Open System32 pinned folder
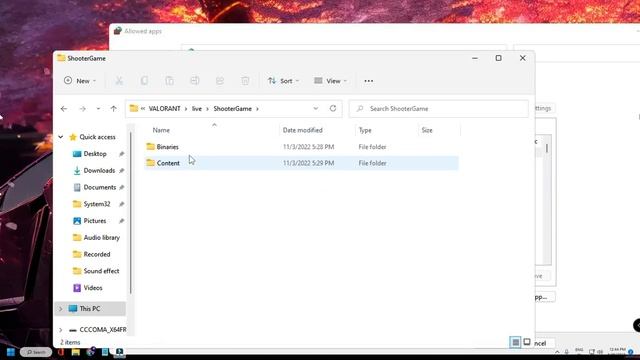Screen dimensions: 640x360 tap(97, 204)
